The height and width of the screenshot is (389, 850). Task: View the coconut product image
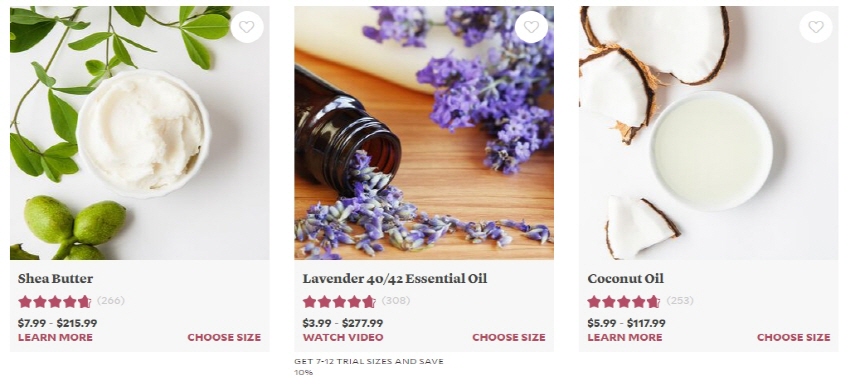[x=709, y=133]
